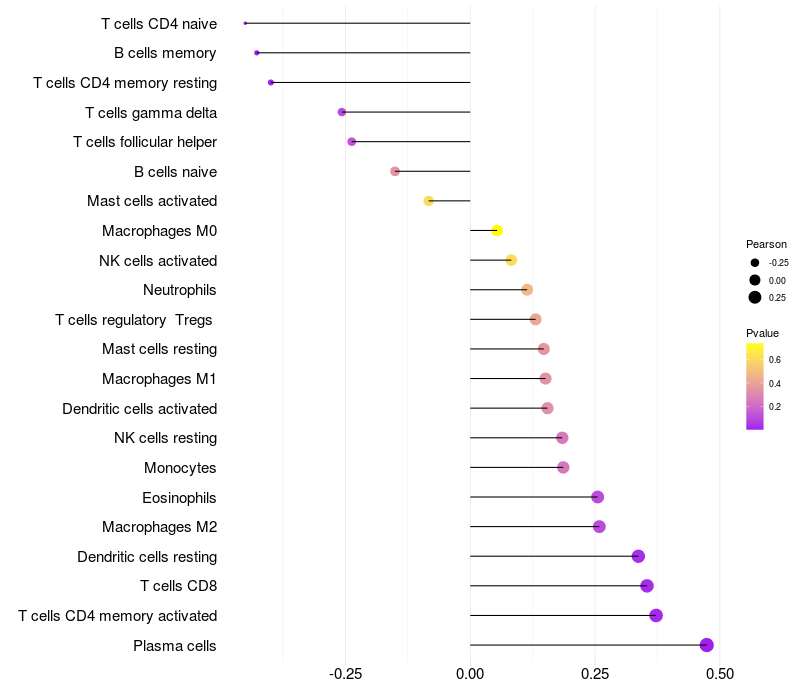Click the 0.00 Pearson legend dot
This screenshot has width=800, height=700.
click(755, 280)
